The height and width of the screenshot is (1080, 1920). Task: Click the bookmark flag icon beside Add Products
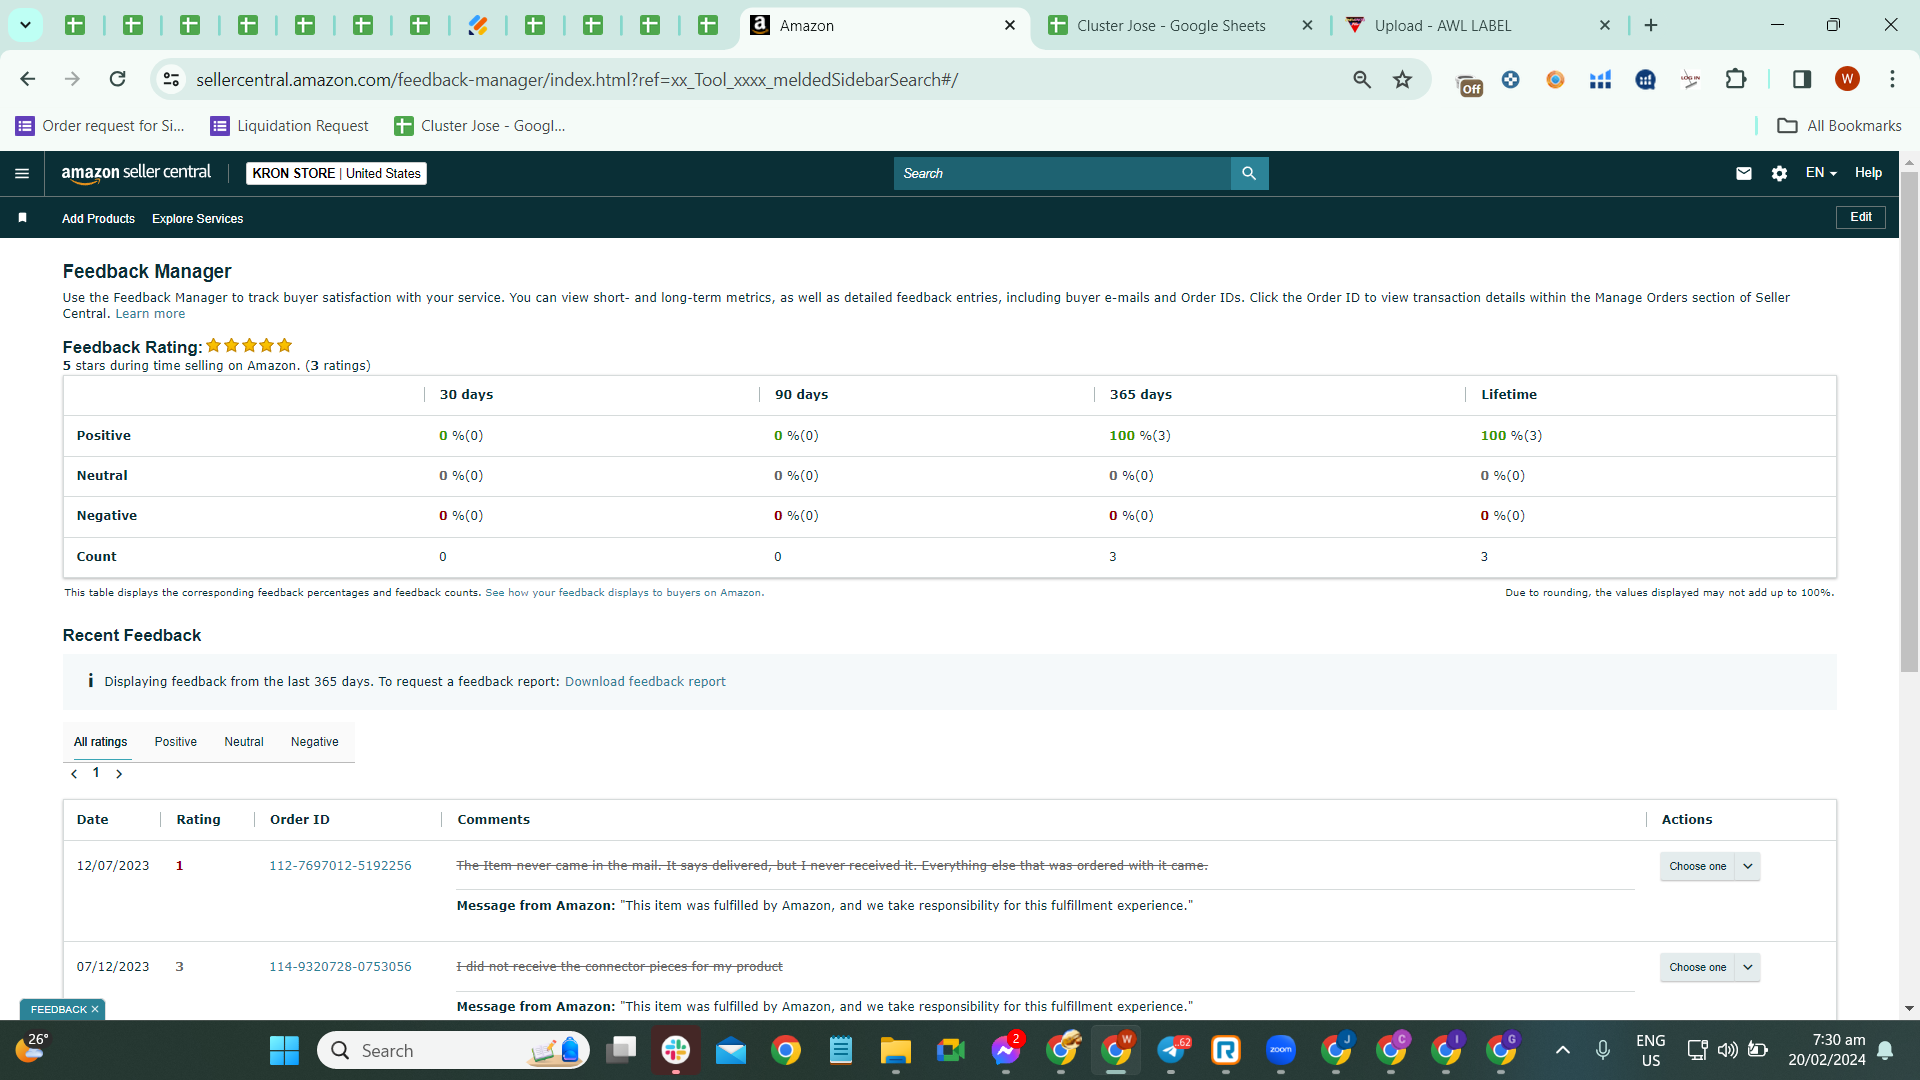(x=22, y=217)
